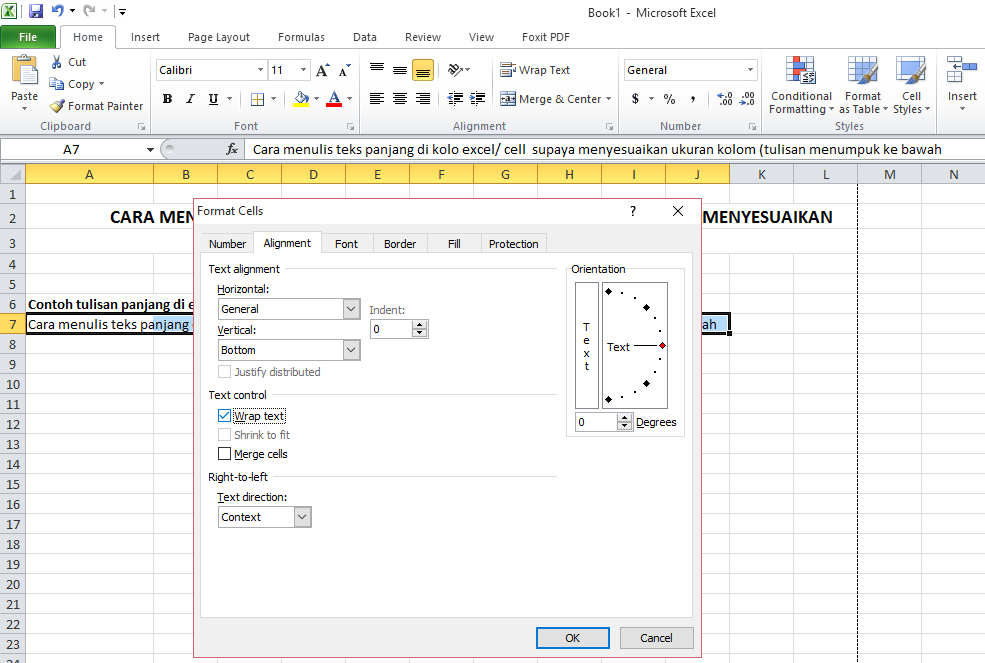Open Format as Table menu
The width and height of the screenshot is (985, 663).
[x=863, y=86]
